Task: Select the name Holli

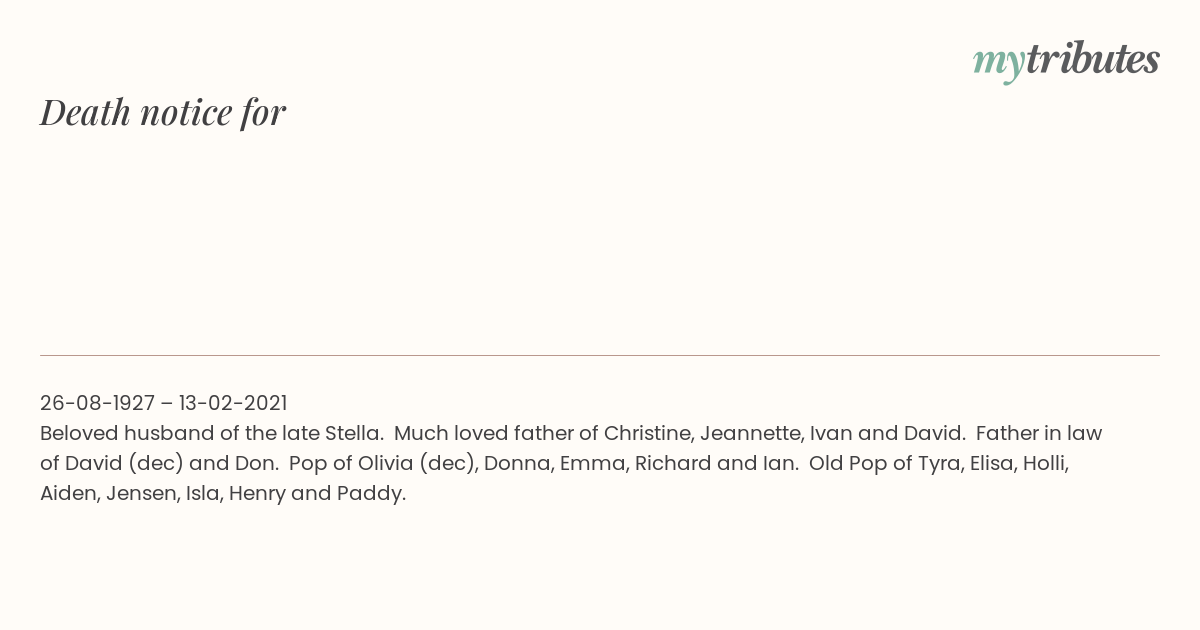Action: tap(1047, 463)
